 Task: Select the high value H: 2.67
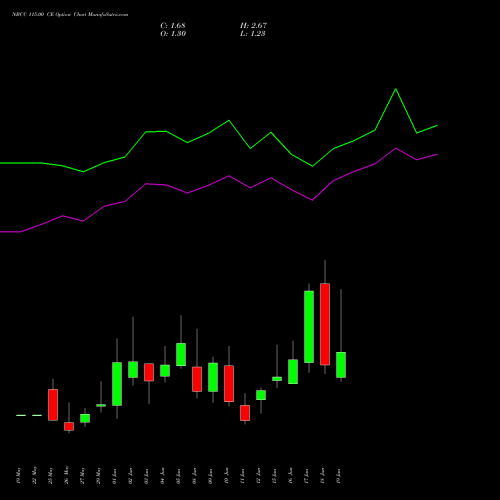click(x=253, y=25)
